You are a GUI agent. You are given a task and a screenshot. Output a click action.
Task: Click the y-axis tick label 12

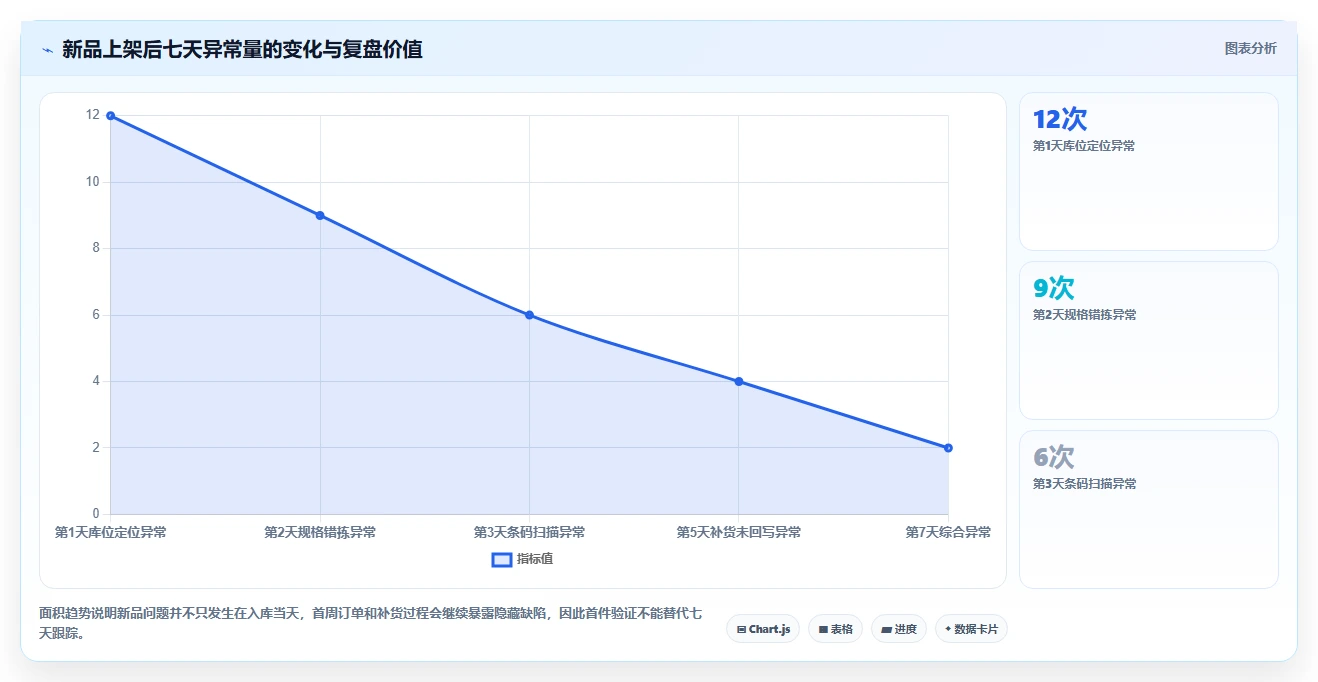click(93, 115)
